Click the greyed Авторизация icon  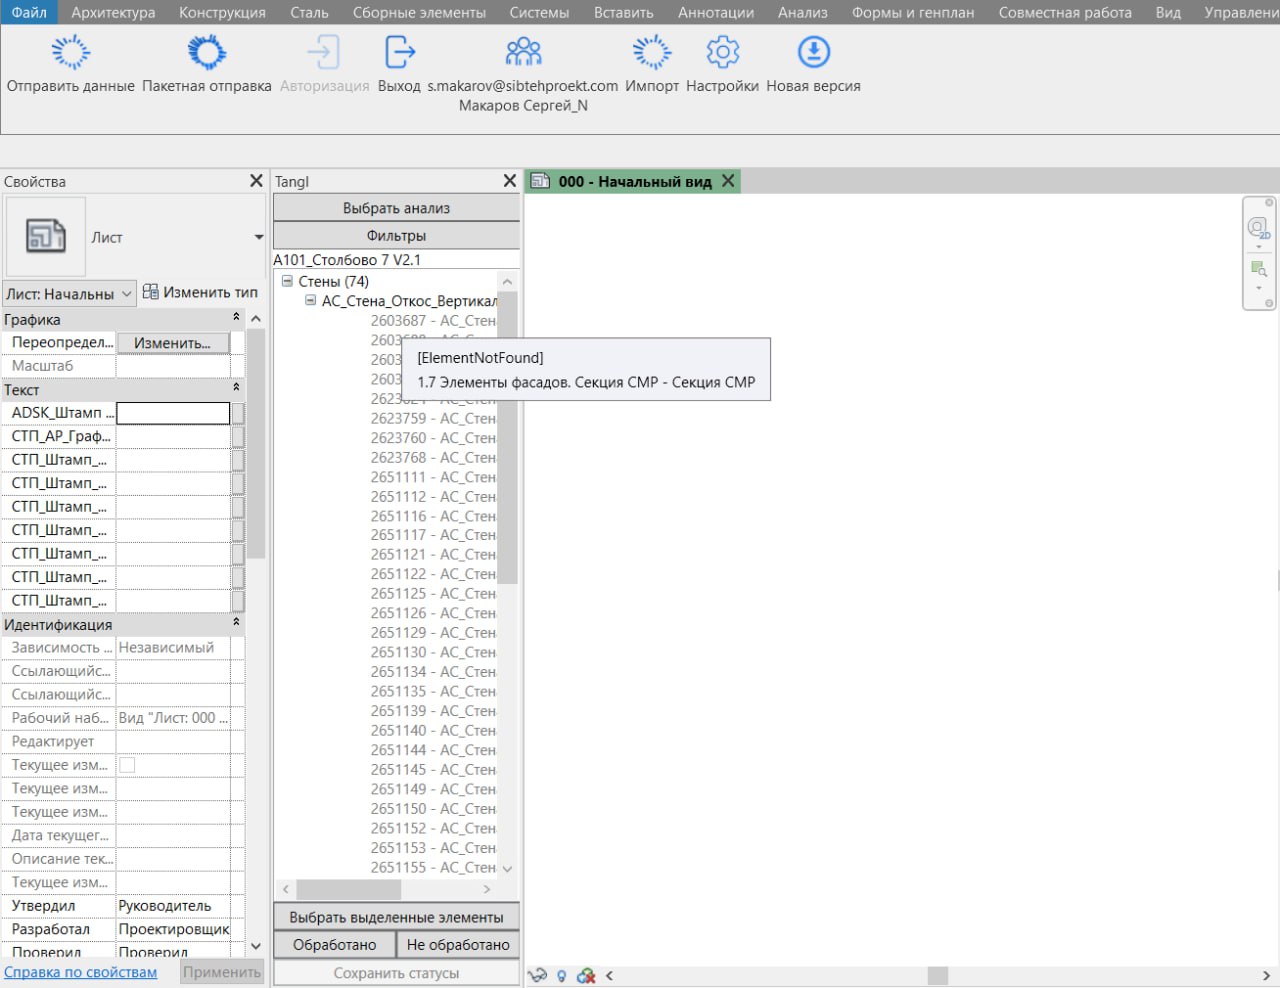click(x=324, y=52)
